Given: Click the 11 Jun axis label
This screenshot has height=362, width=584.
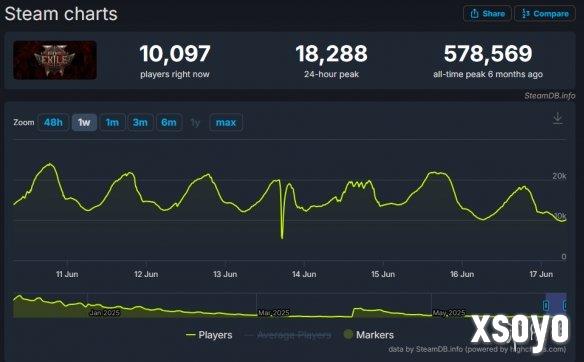Looking at the screenshot, I should 67,274.
